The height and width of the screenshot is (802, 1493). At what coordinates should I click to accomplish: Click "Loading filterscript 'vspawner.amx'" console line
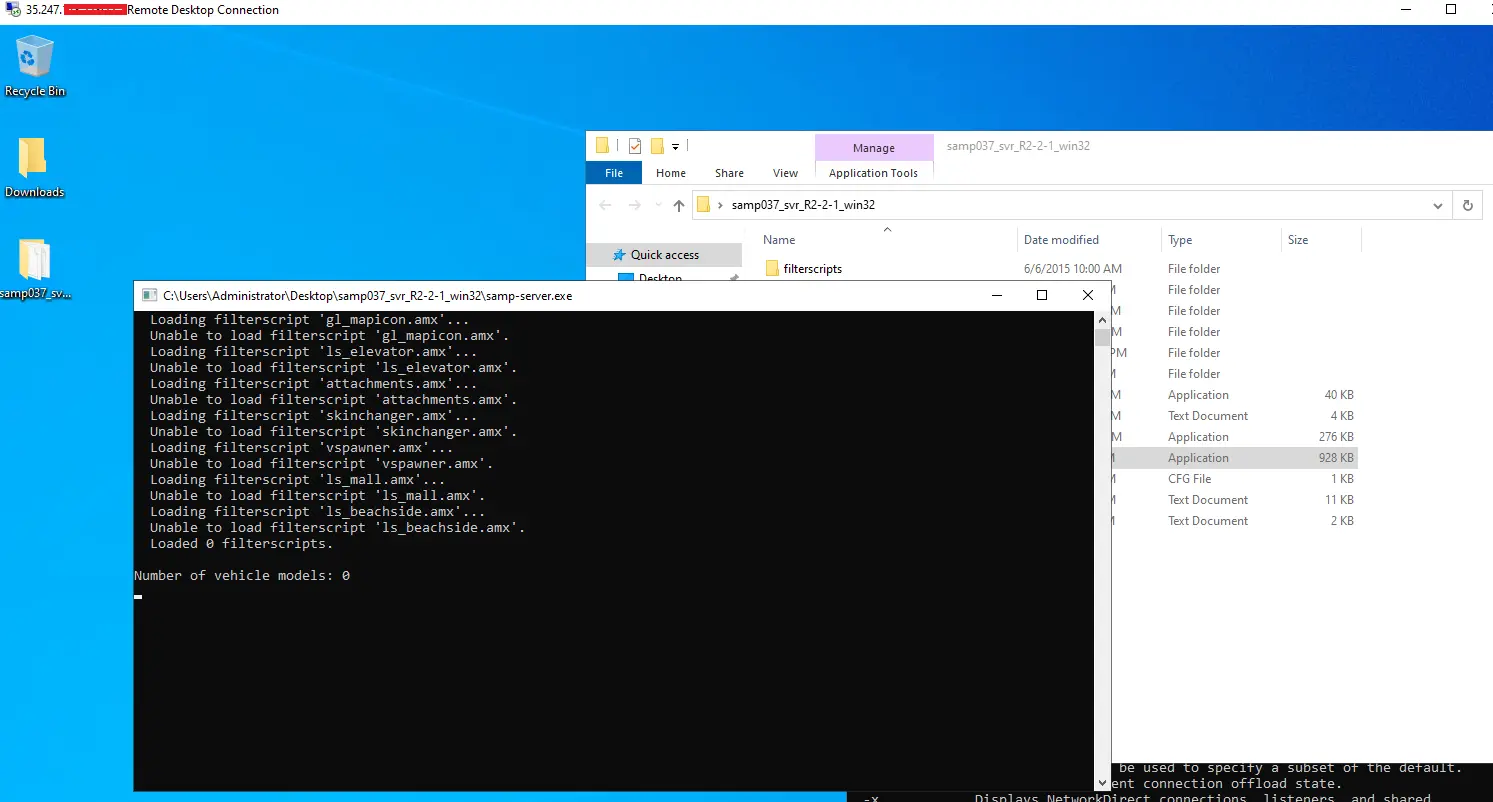[x=302, y=448]
